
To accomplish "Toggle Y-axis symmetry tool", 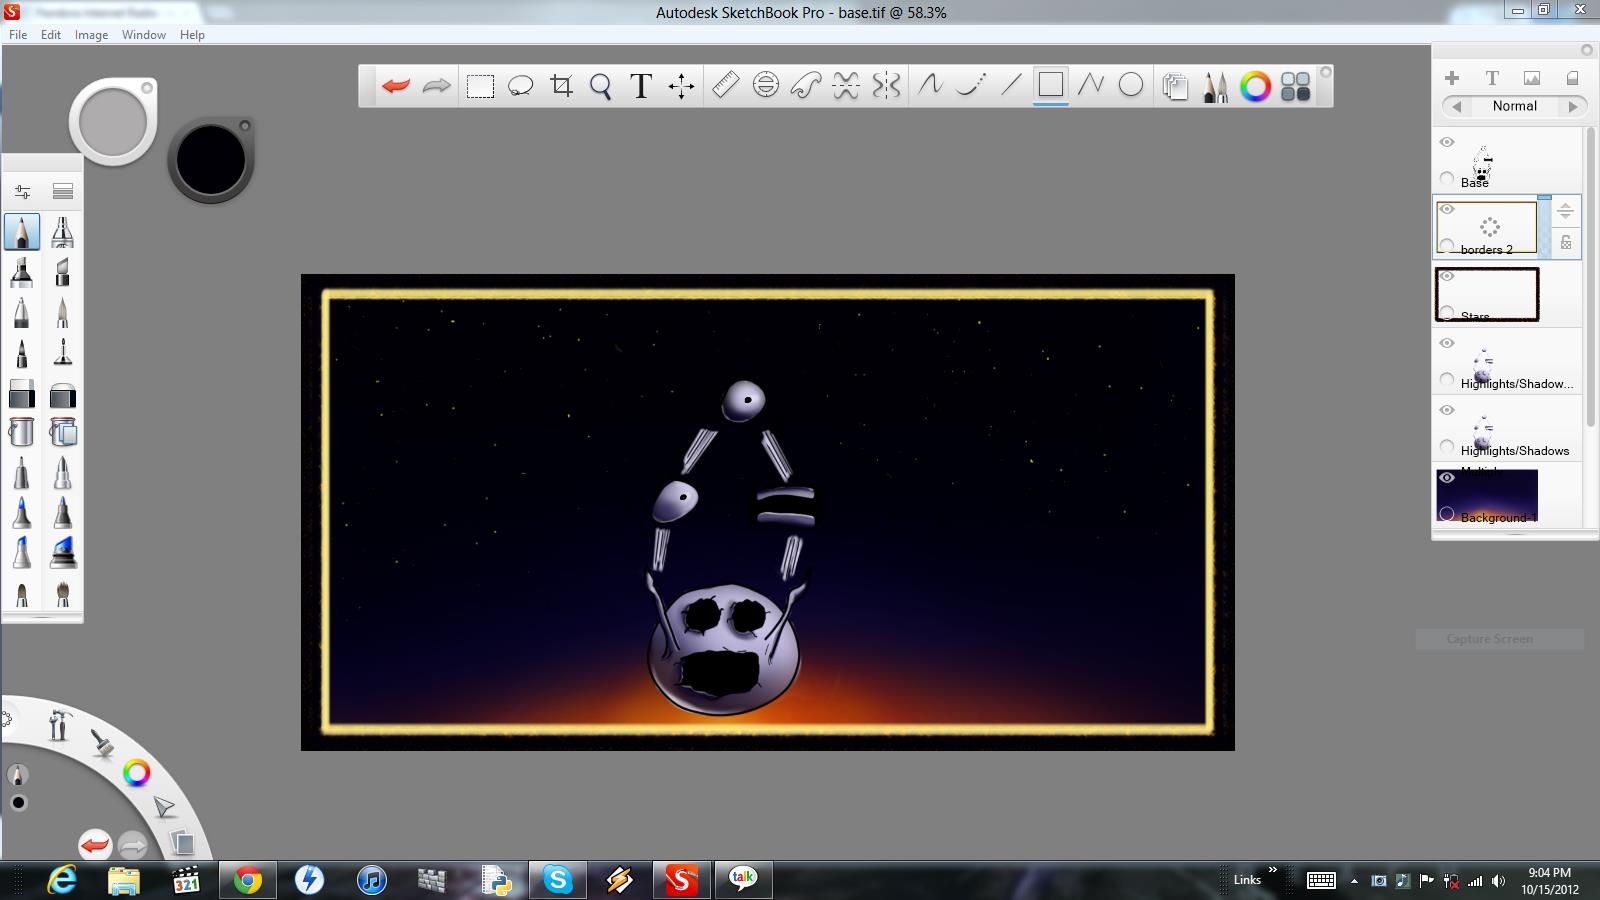I will [x=886, y=86].
